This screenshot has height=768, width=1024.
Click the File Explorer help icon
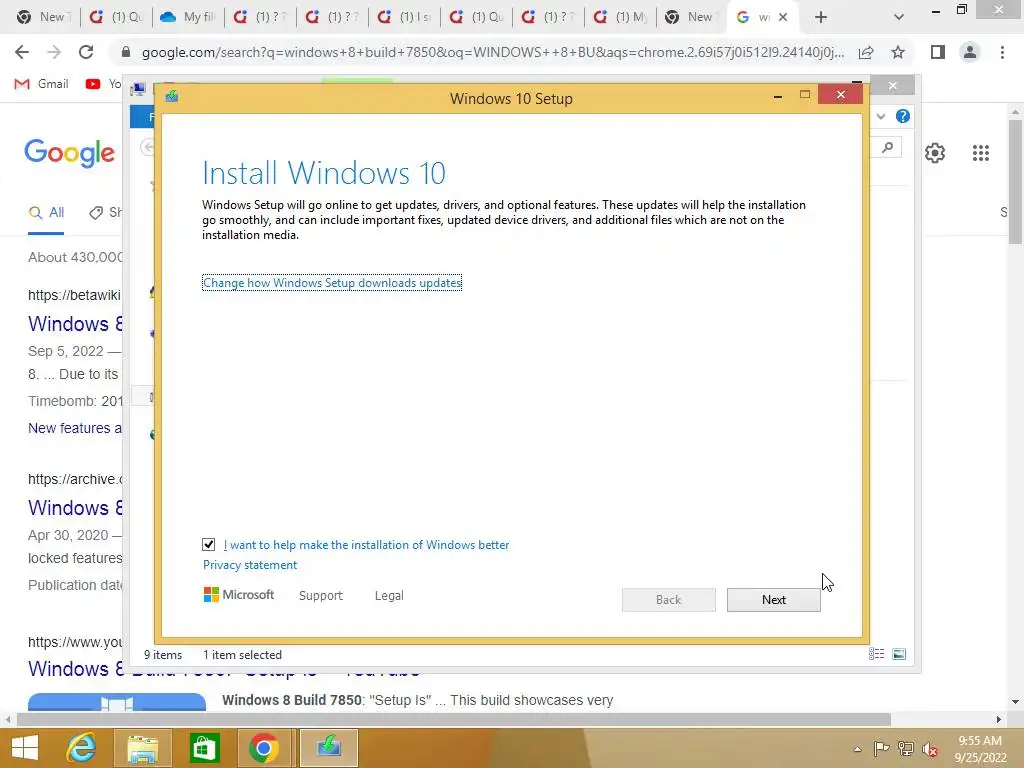903,116
